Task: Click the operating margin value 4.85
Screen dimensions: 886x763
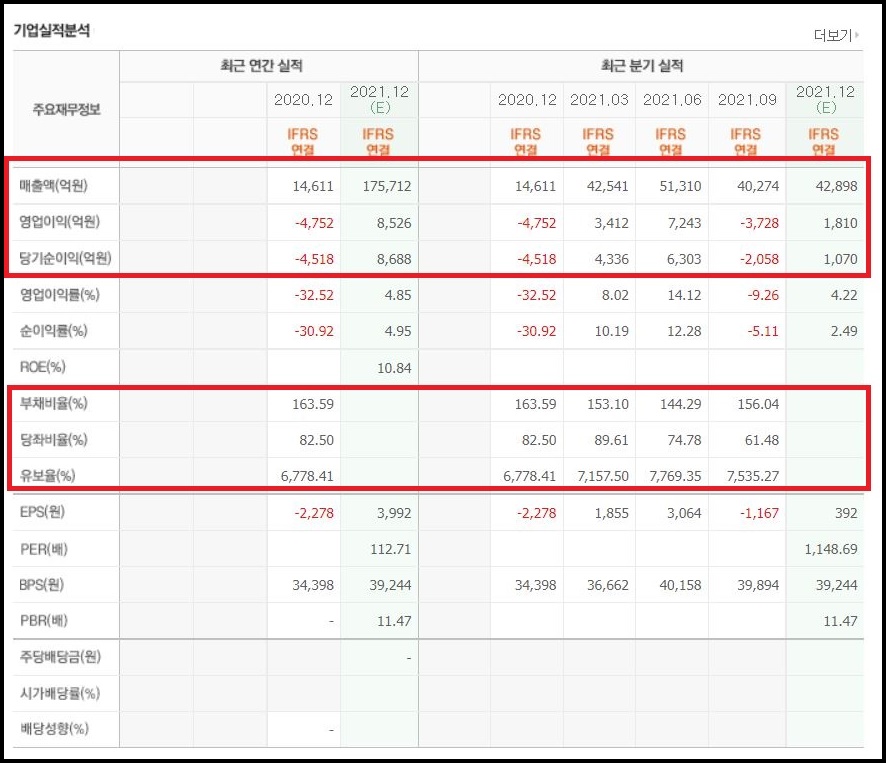Action: pyautogui.click(x=398, y=295)
